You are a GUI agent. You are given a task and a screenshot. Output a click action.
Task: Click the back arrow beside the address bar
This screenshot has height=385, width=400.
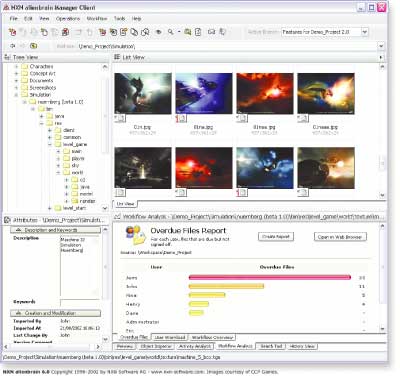[x=13, y=46]
